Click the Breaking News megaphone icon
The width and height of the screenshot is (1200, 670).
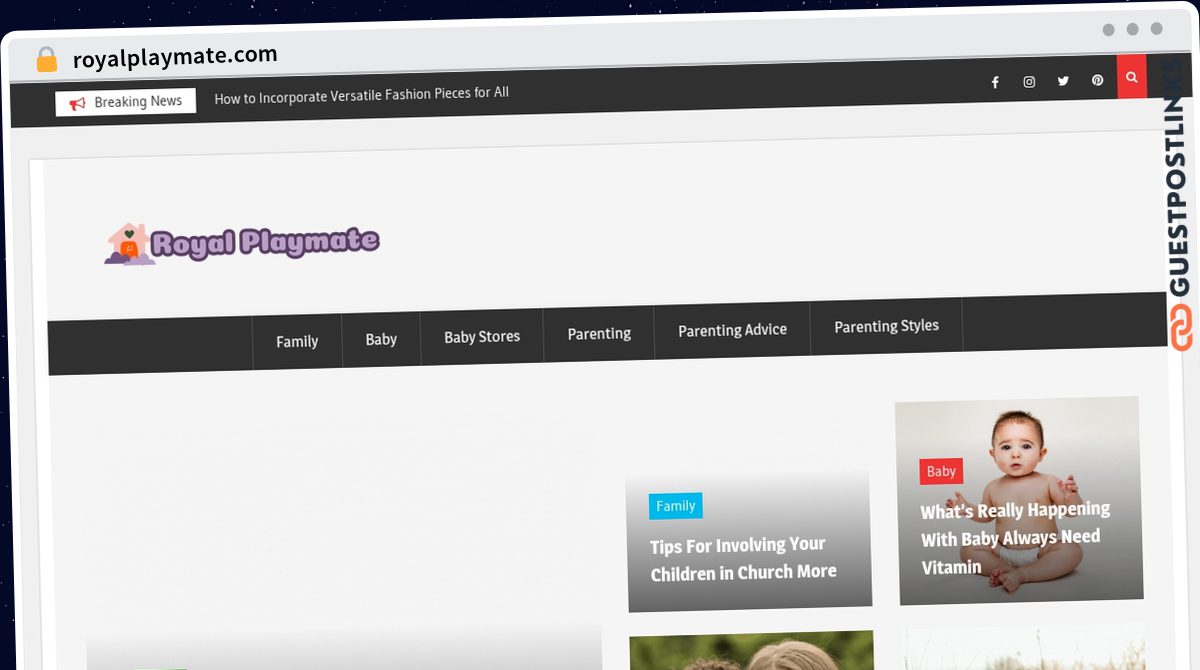coord(77,103)
